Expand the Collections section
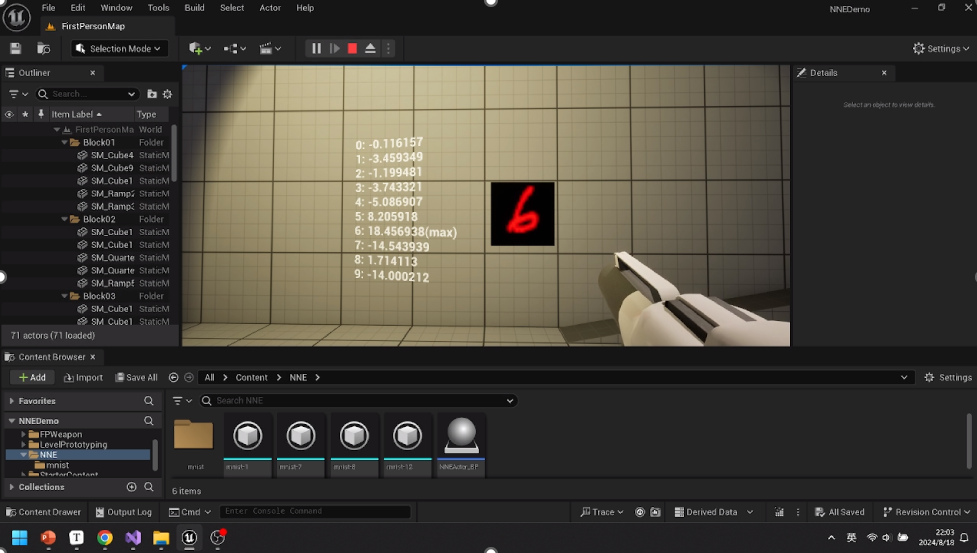Image resolution: width=977 pixels, height=553 pixels. coord(12,487)
